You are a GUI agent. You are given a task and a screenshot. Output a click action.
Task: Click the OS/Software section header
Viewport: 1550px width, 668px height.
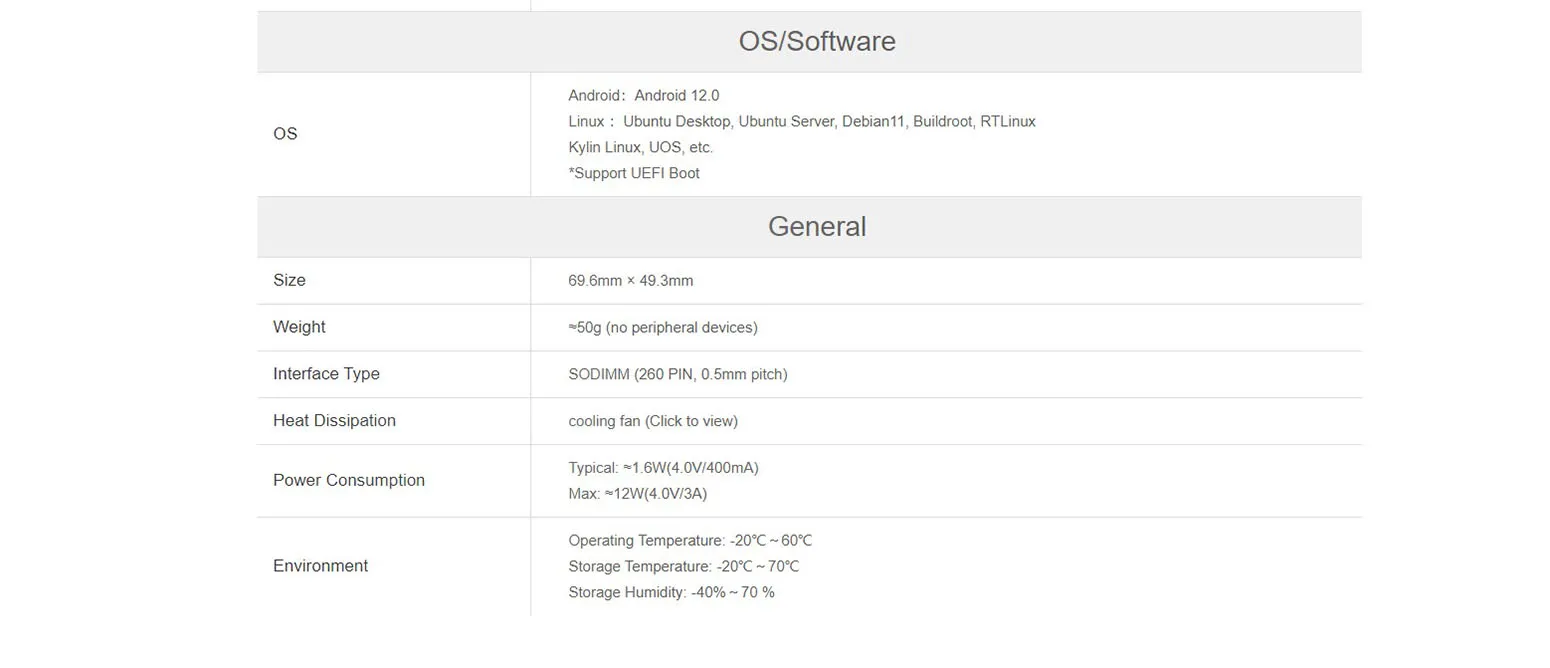tap(816, 41)
